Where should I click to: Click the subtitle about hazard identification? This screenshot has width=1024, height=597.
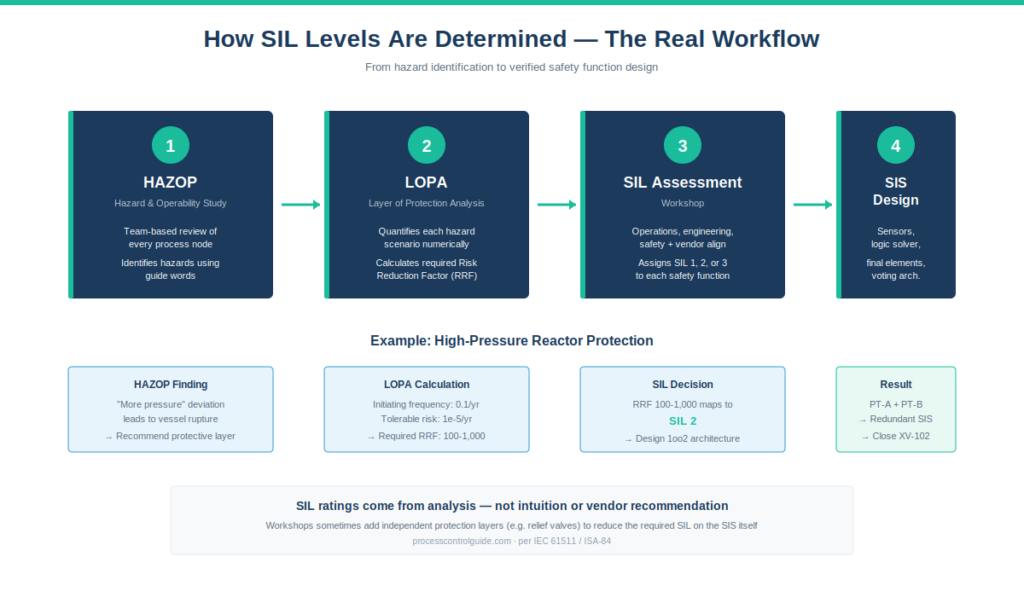click(x=511, y=67)
